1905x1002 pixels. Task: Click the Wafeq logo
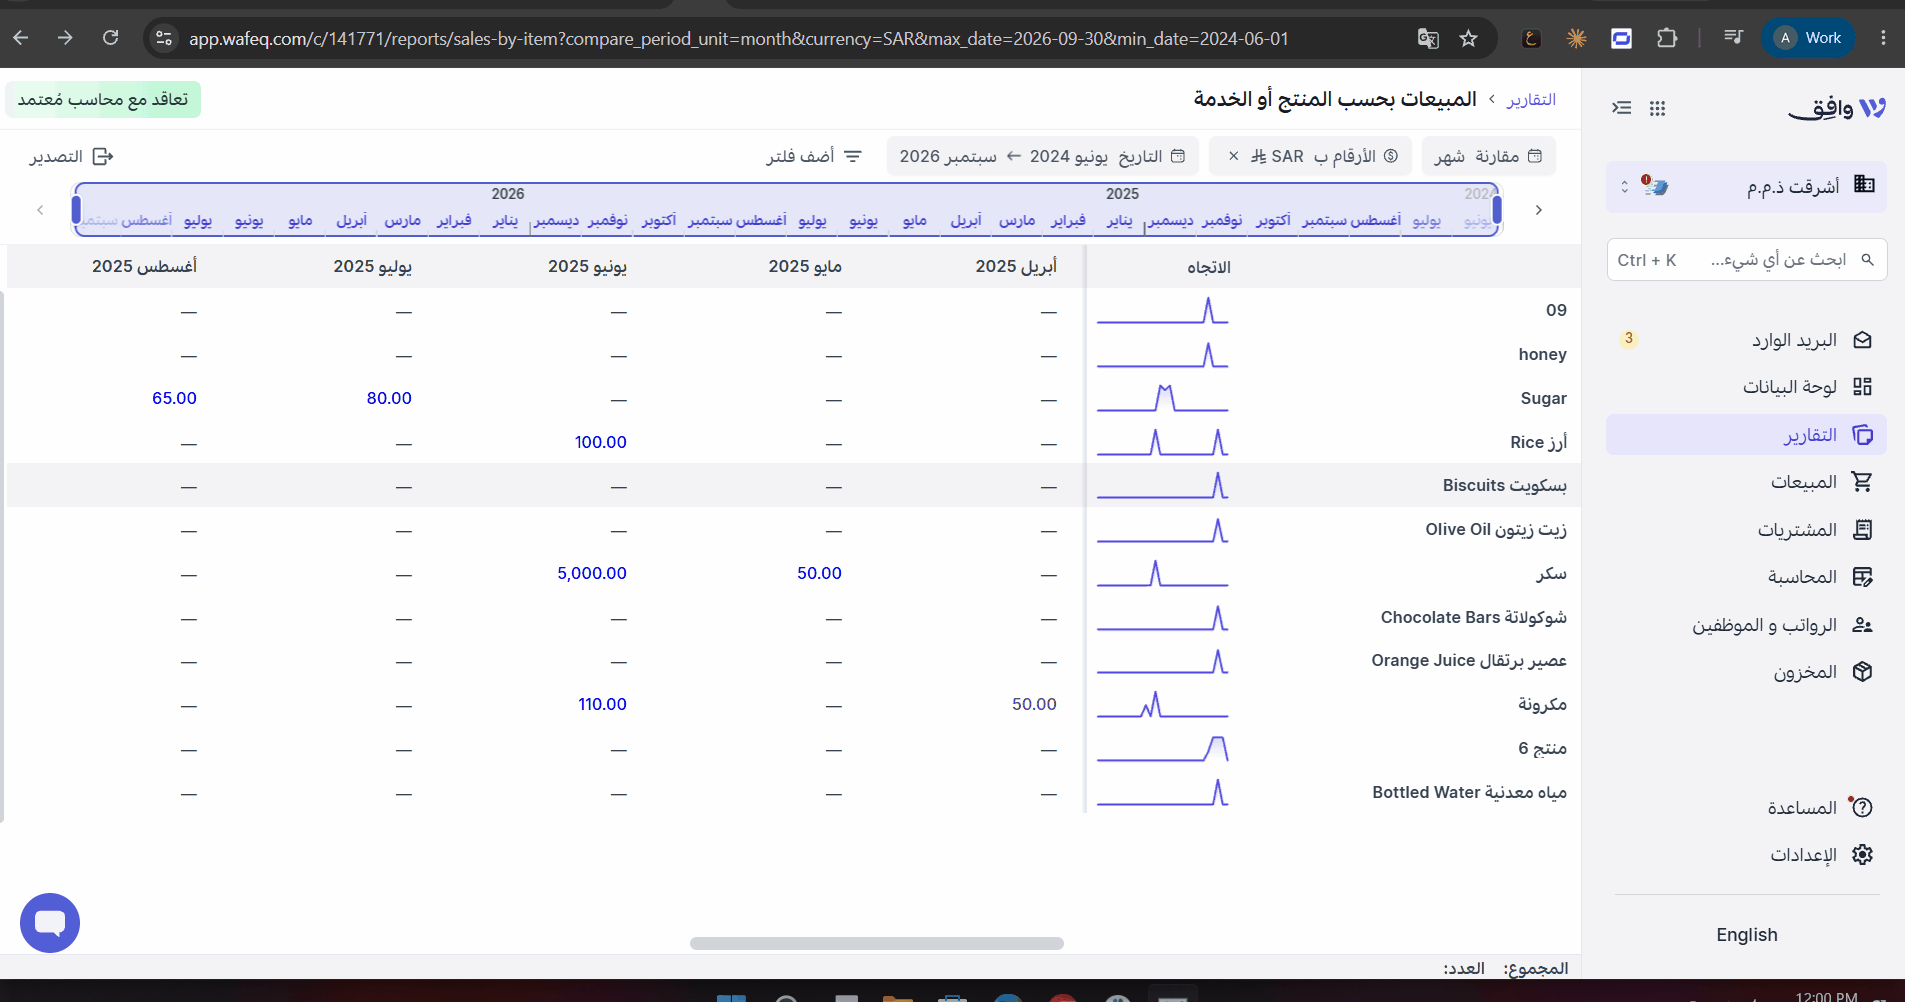1836,108
